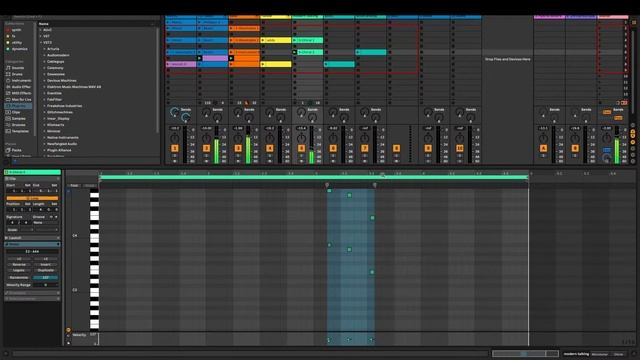Screen dimensions: 640x360
Task: Expand the Native Instruments folder
Action: (x=44, y=138)
